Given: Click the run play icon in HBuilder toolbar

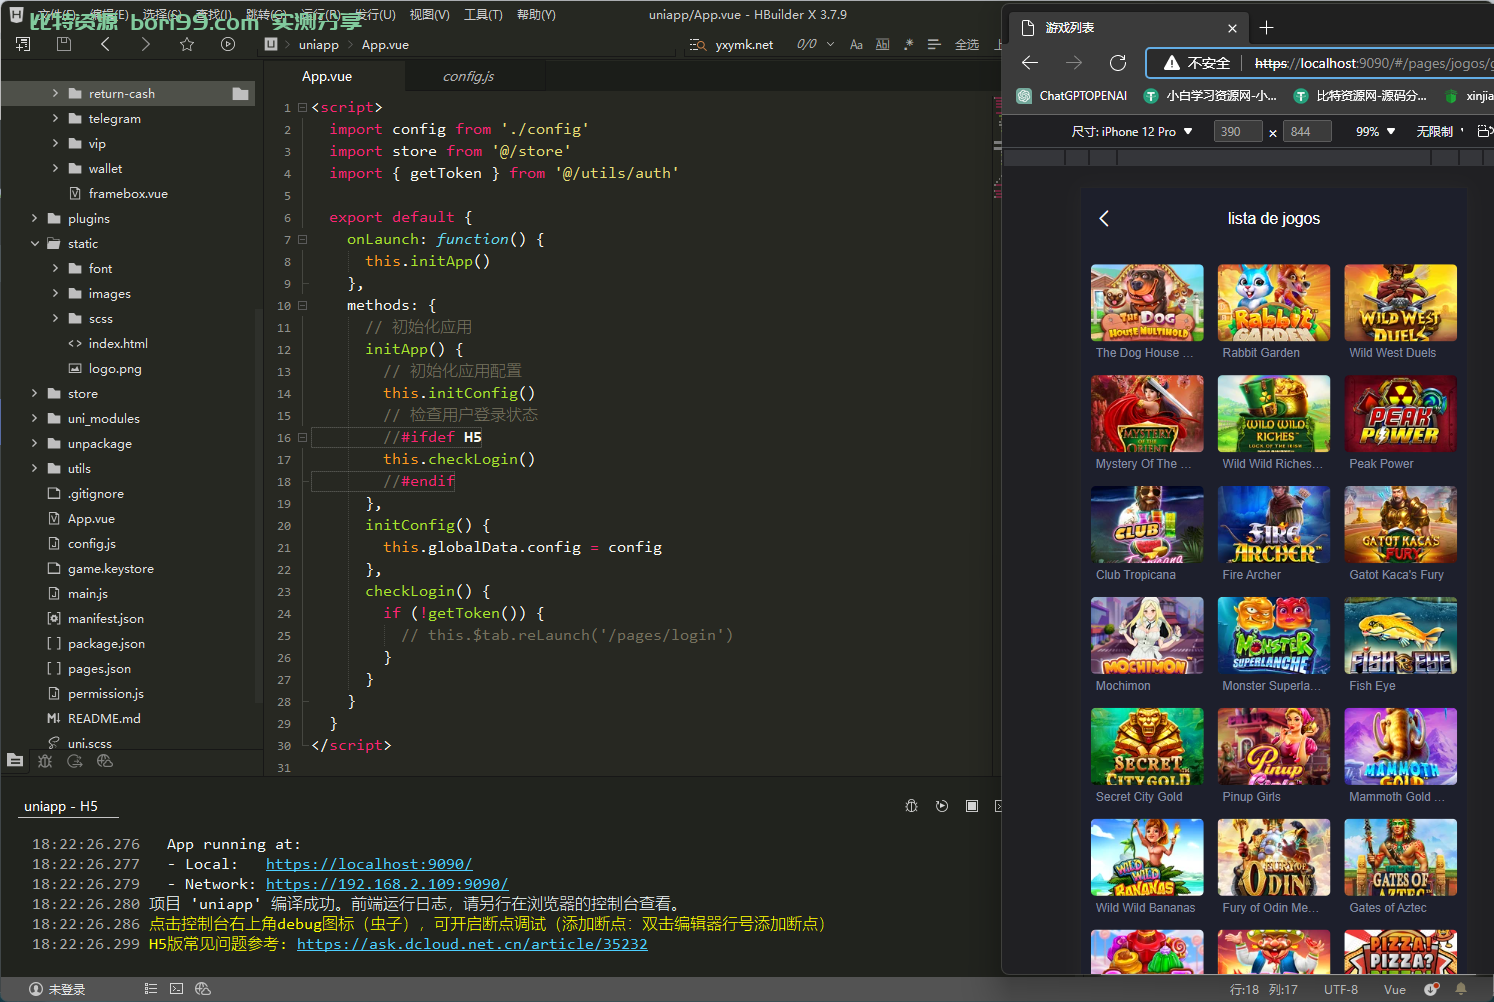Looking at the screenshot, I should 228,44.
